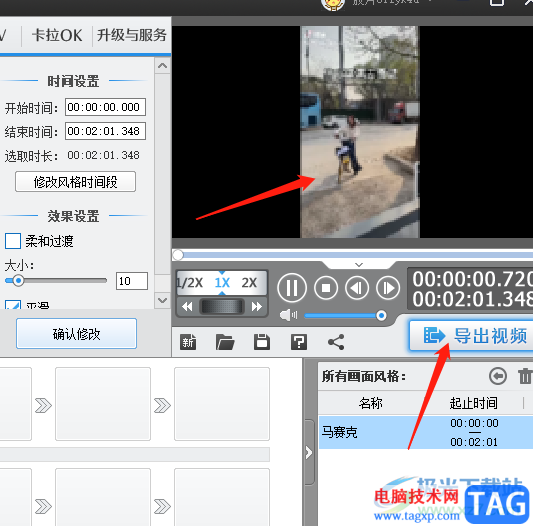Image resolution: width=533 pixels, height=526 pixels.
Task: Click 确认修改 confirm button
Action: pyautogui.click(x=76, y=334)
